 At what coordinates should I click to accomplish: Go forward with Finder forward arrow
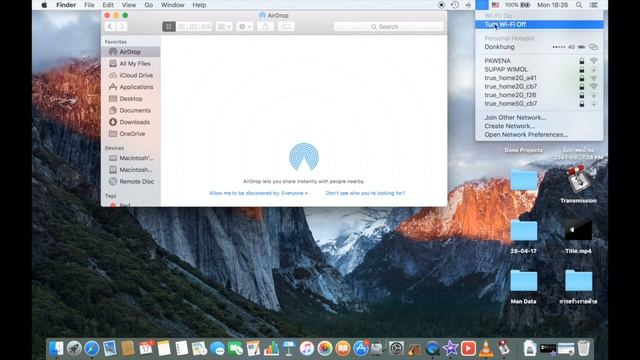click(122, 27)
